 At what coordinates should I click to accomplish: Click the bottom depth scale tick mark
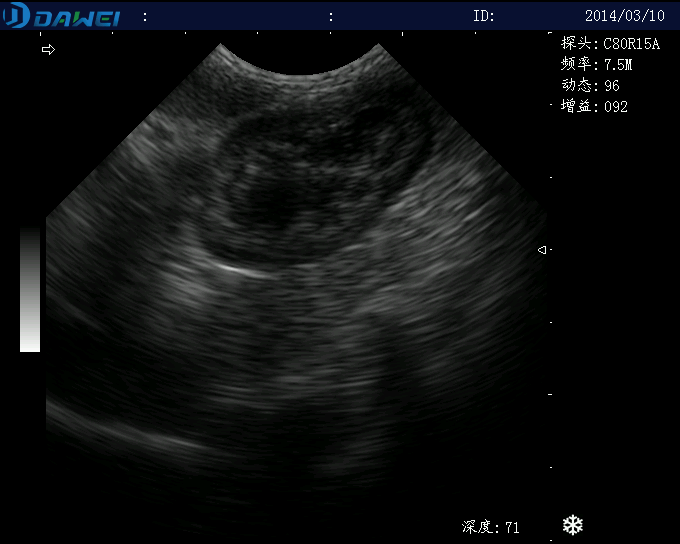click(x=551, y=541)
